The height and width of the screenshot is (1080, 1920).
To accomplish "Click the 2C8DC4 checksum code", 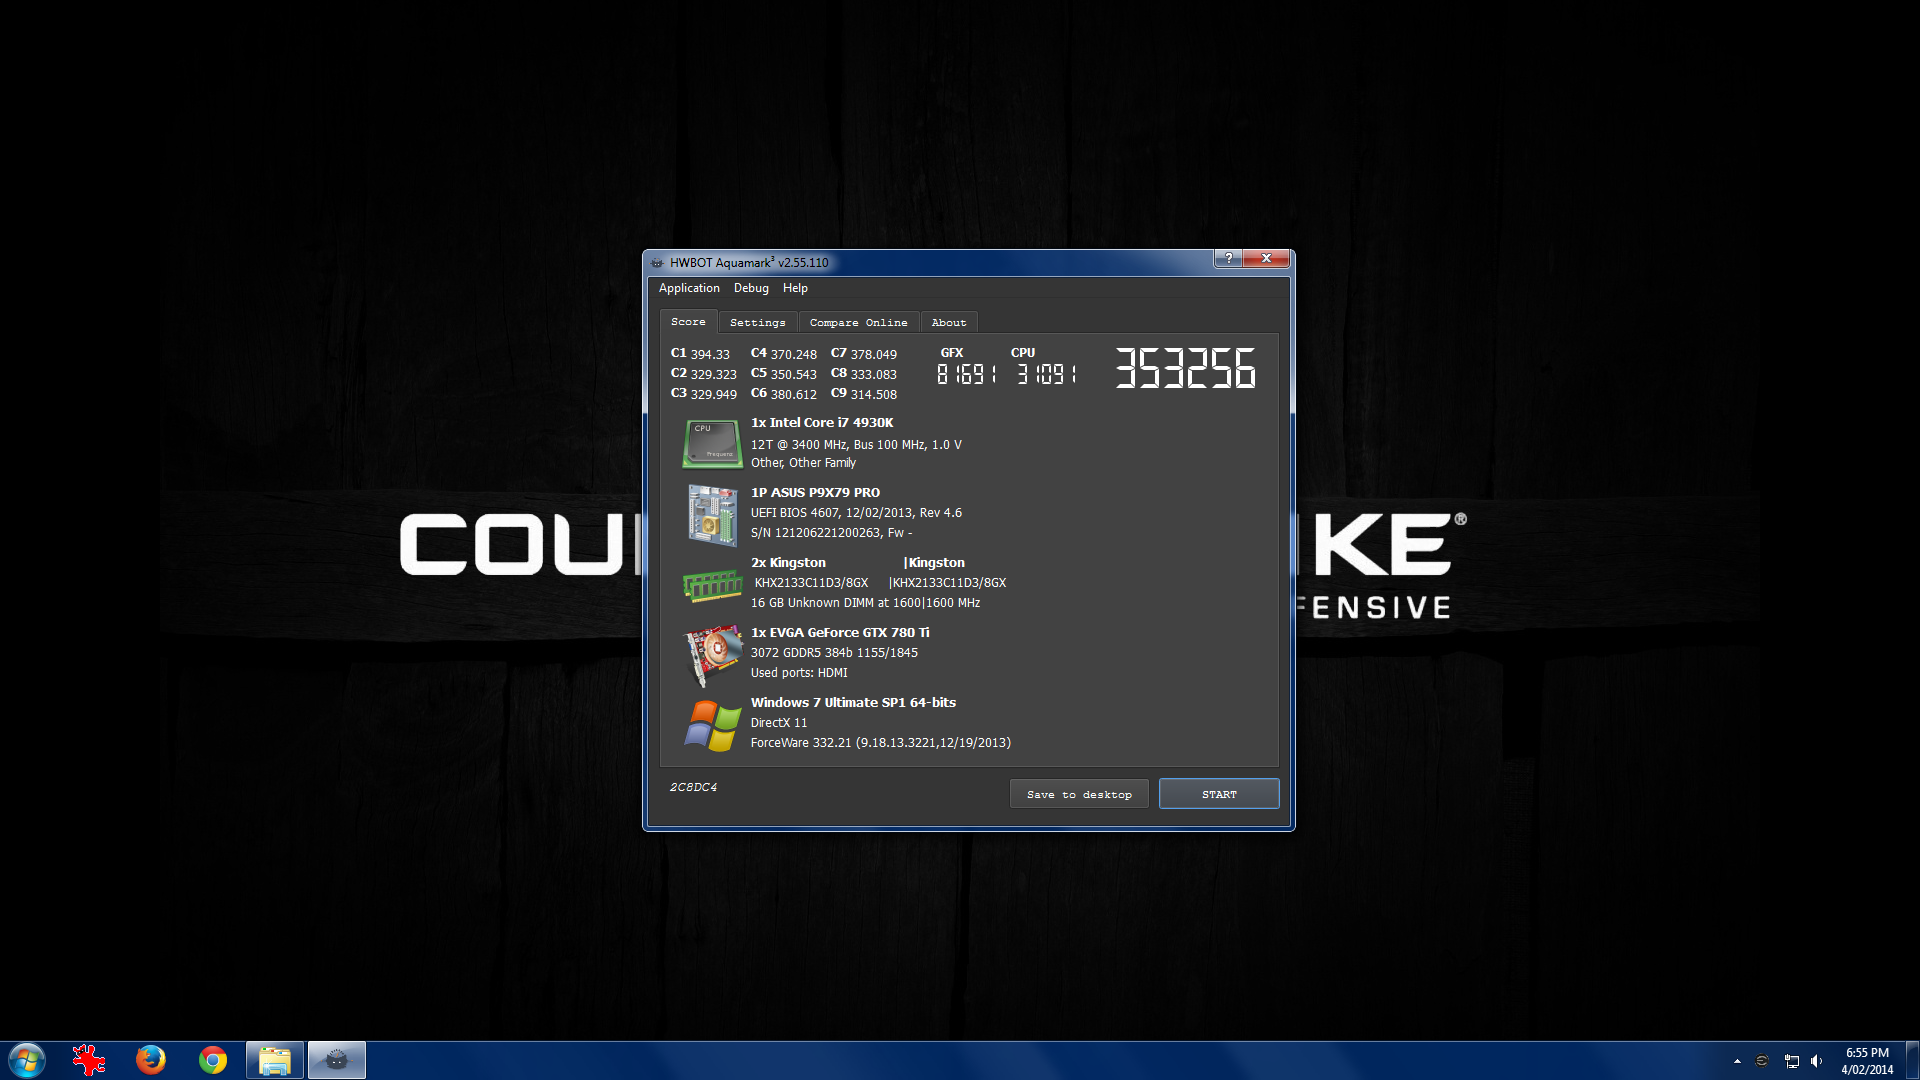I will [x=693, y=787].
